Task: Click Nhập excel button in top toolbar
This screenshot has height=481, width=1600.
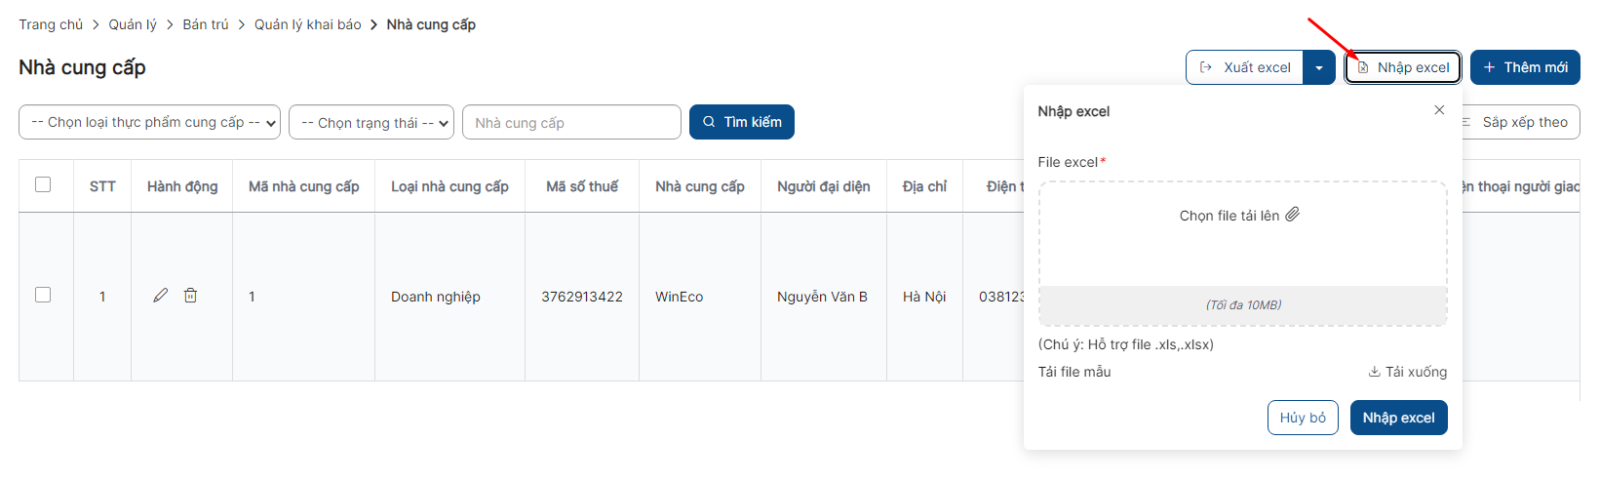Action: (1403, 68)
